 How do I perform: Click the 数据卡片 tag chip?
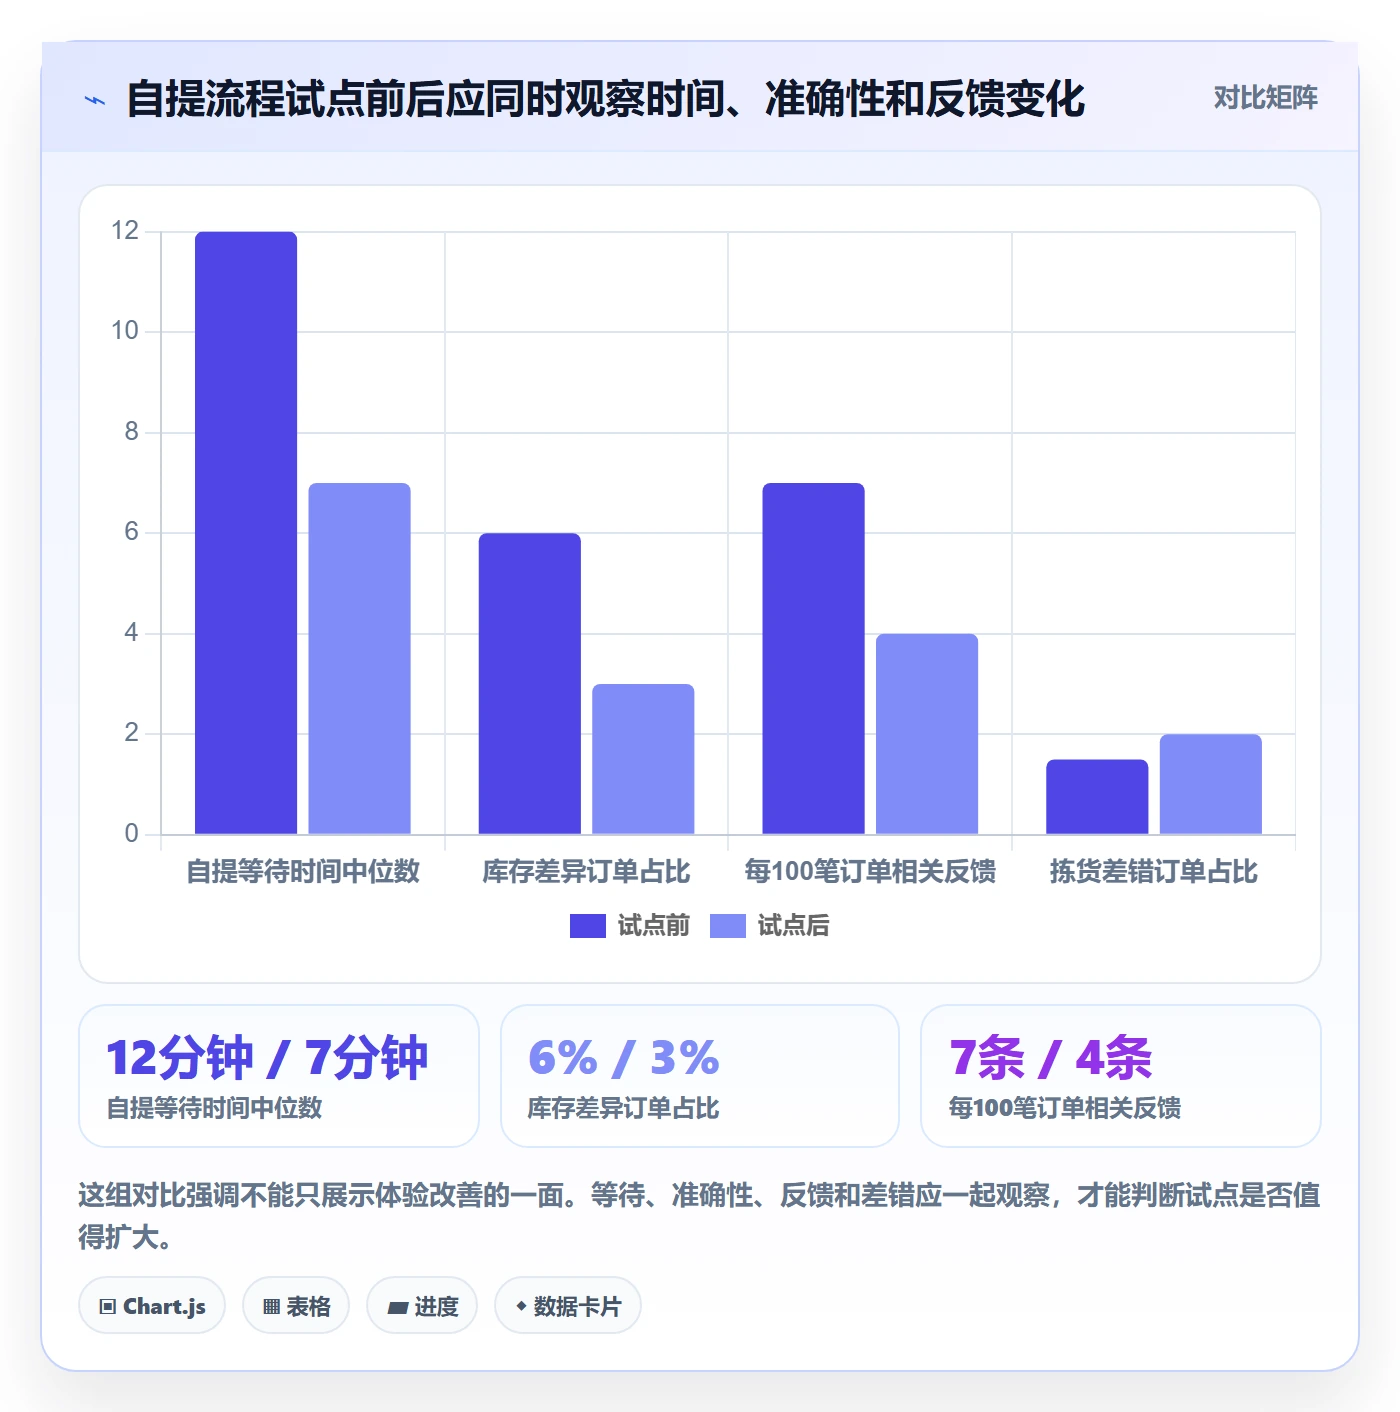tap(568, 1306)
